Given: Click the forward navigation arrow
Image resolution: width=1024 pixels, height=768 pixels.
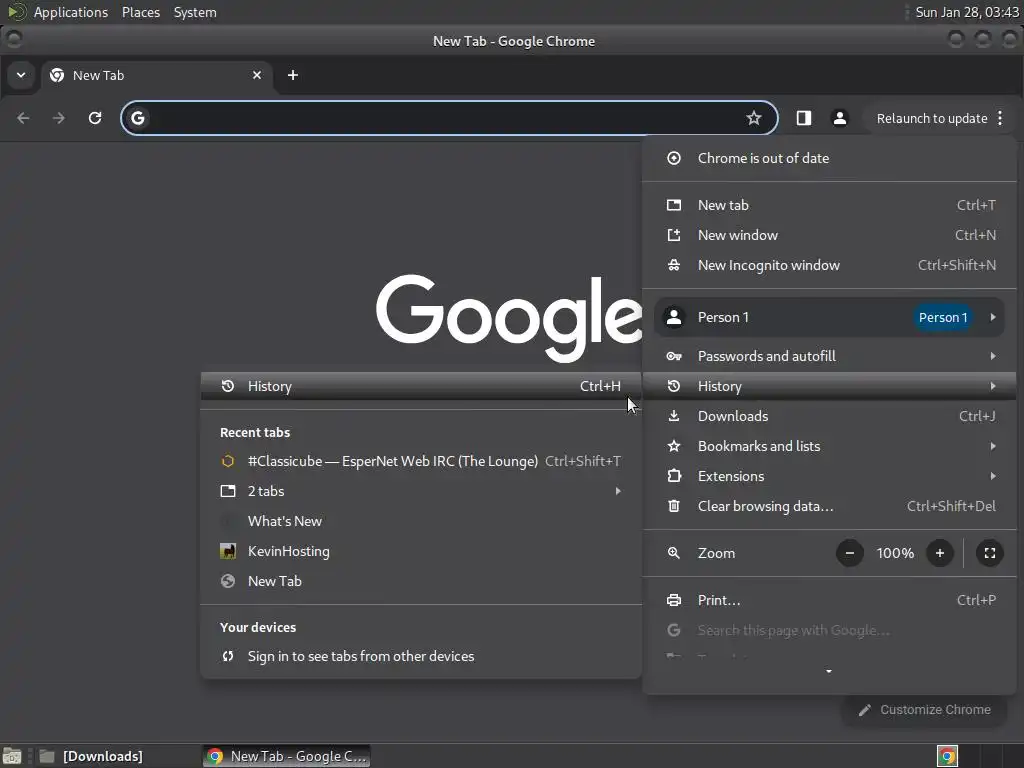Looking at the screenshot, I should coord(59,118).
